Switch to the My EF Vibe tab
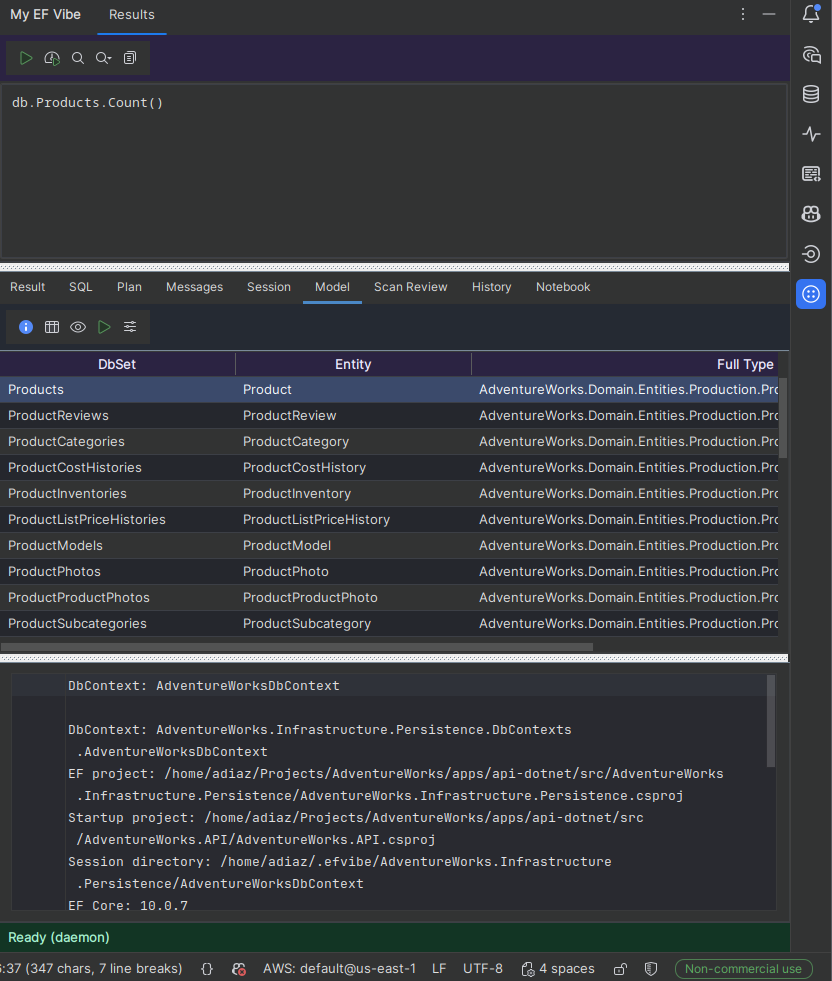Screen dimensions: 832x981 [x=45, y=14]
